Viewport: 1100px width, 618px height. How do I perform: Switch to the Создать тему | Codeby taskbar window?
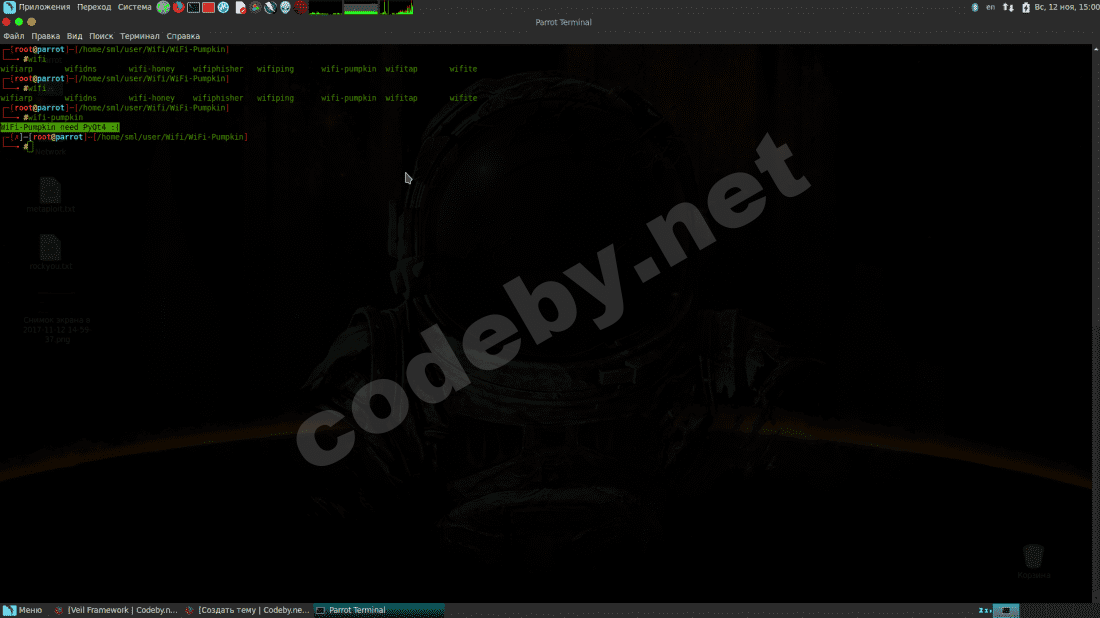(x=247, y=610)
